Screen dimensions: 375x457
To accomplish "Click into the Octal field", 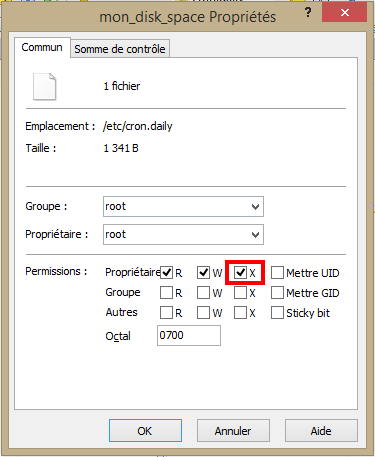I will point(189,335).
